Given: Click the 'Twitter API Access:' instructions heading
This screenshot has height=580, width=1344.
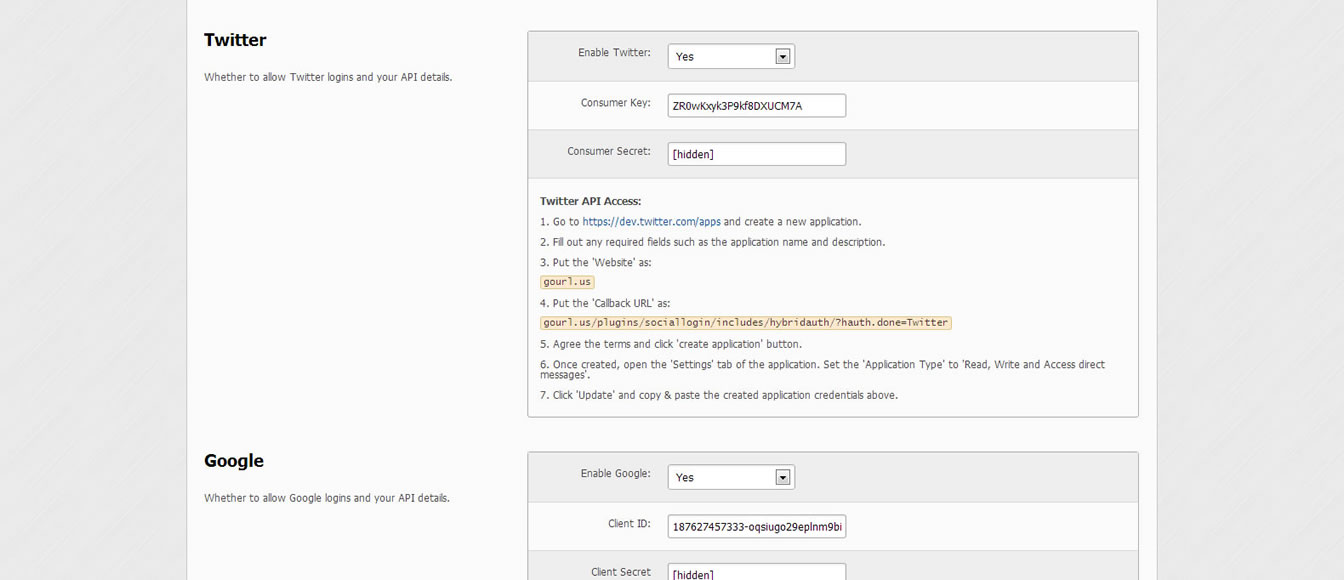Looking at the screenshot, I should [590, 201].
